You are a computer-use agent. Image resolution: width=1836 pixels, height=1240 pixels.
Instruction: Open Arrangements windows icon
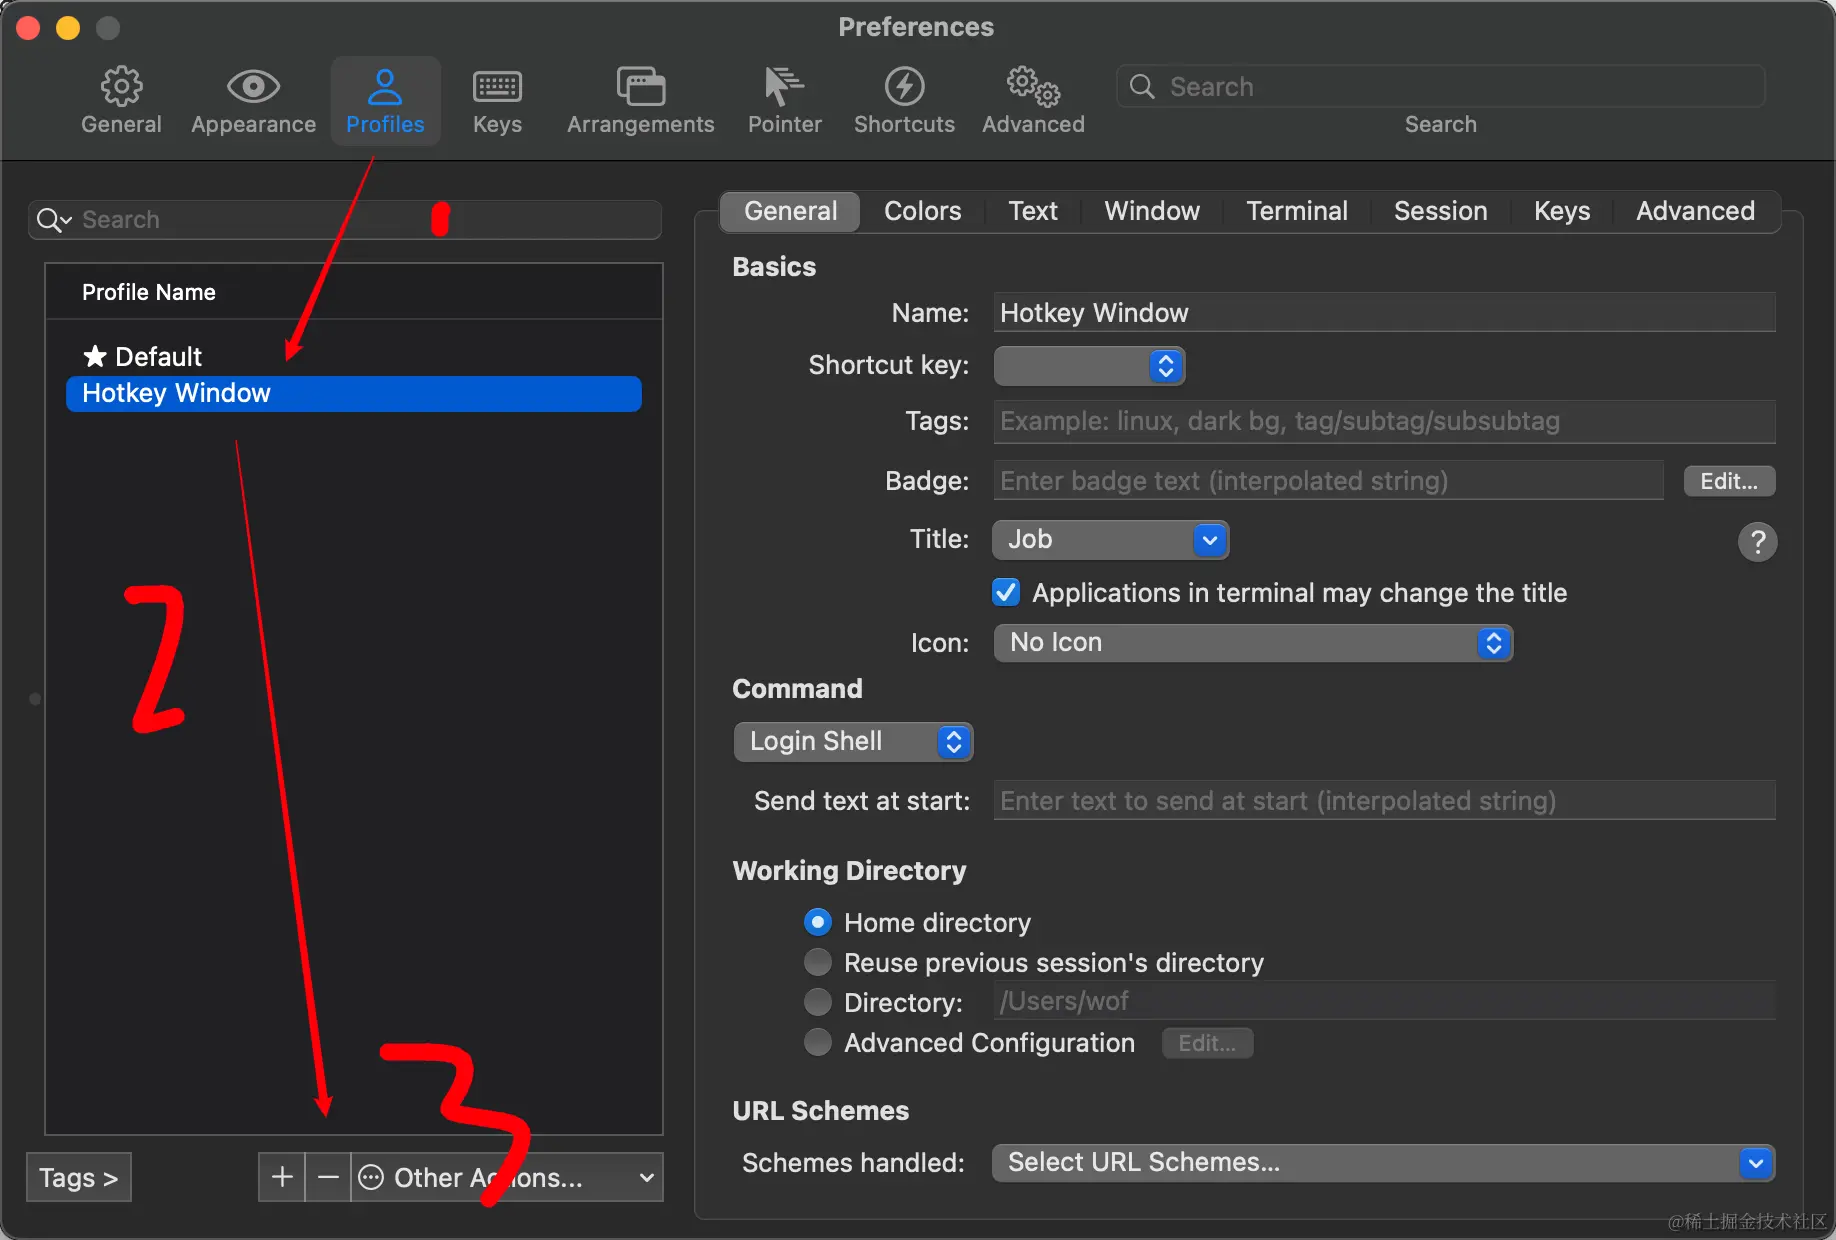(x=641, y=87)
